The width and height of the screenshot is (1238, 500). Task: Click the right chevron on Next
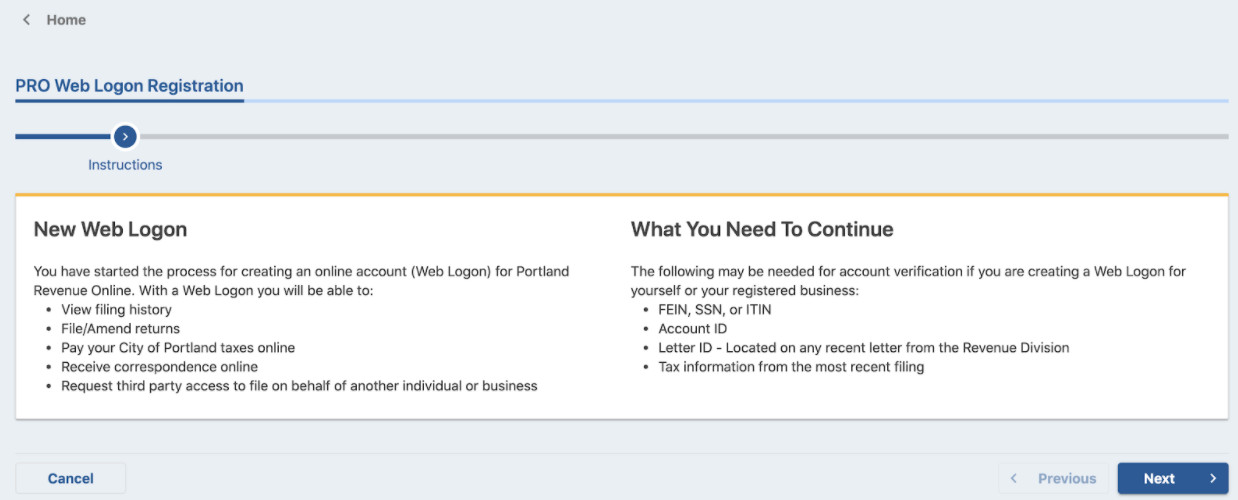pos(1213,479)
